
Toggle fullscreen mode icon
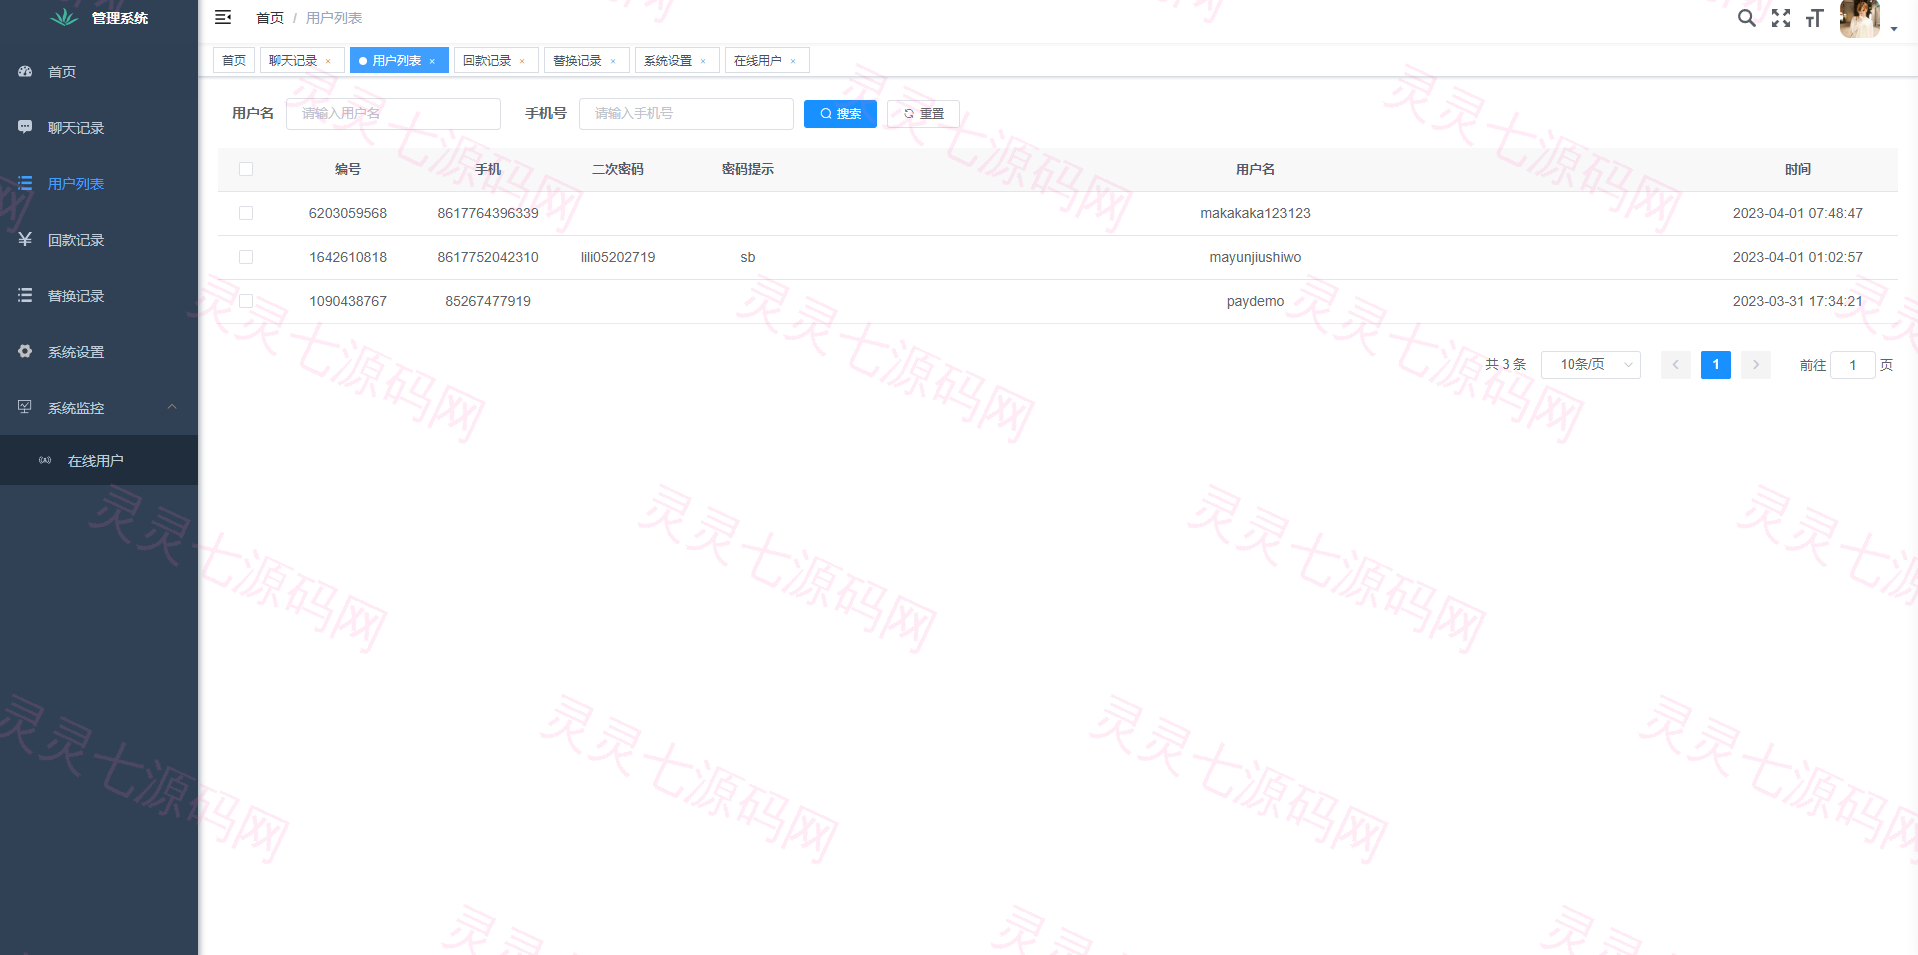point(1781,18)
